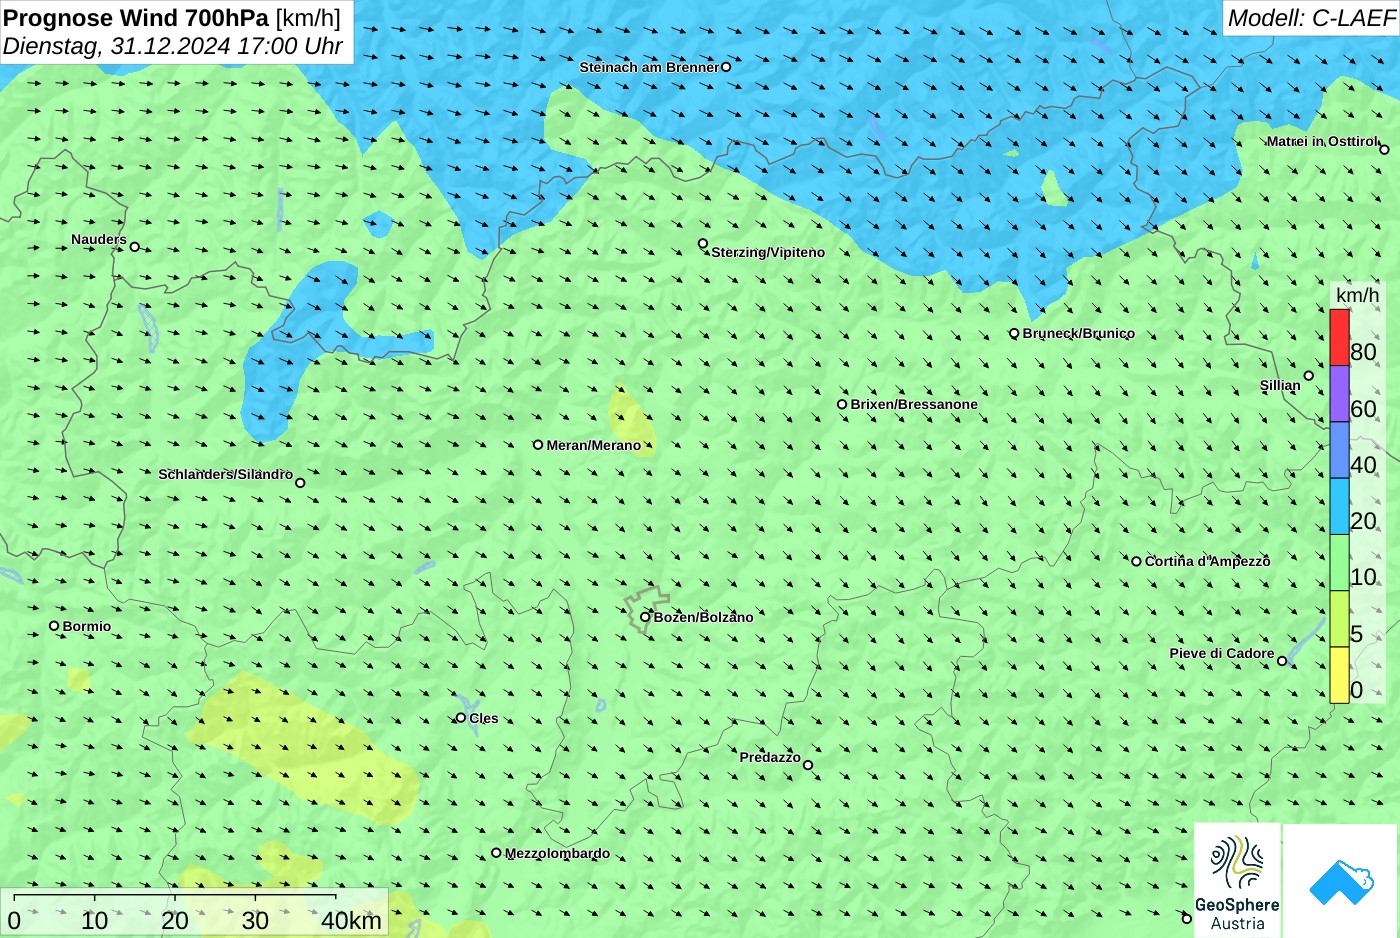Image resolution: width=1400 pixels, height=938 pixels.
Task: Click the Nauders location marker
Action: click(x=135, y=247)
